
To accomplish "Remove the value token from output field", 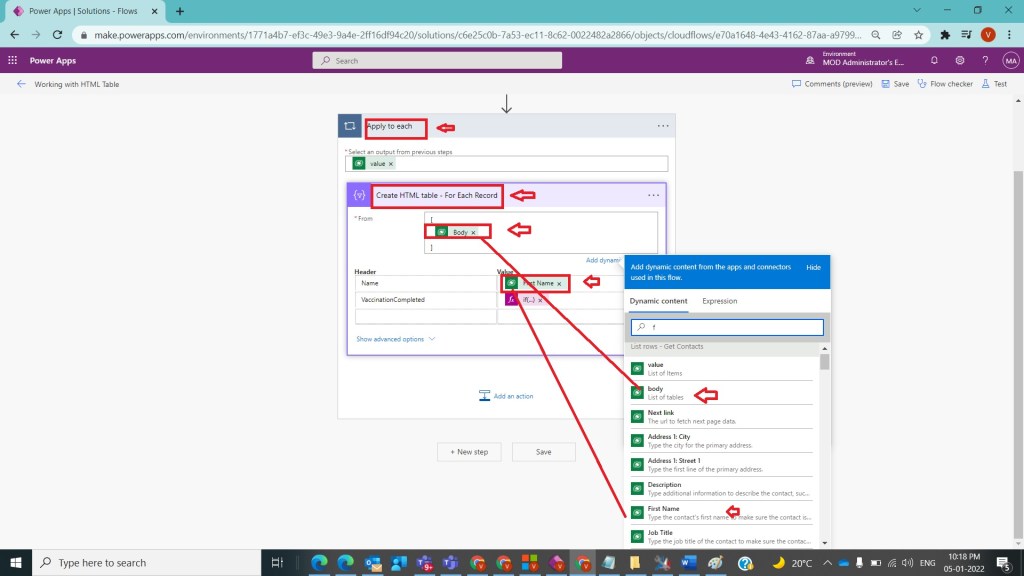I will (391, 163).
